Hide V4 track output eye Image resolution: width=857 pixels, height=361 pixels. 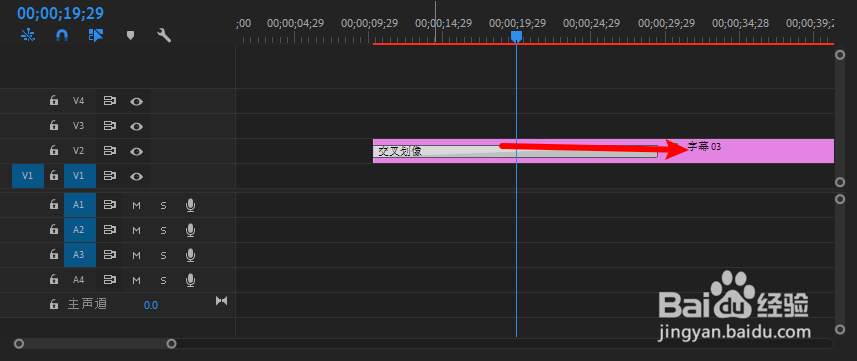(x=136, y=101)
